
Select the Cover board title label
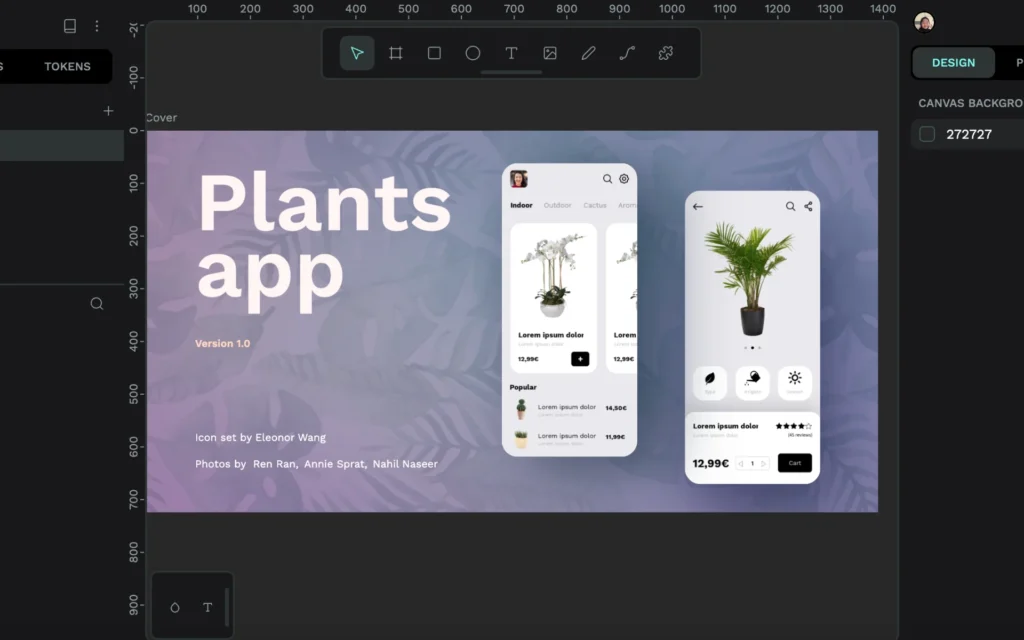pos(162,118)
